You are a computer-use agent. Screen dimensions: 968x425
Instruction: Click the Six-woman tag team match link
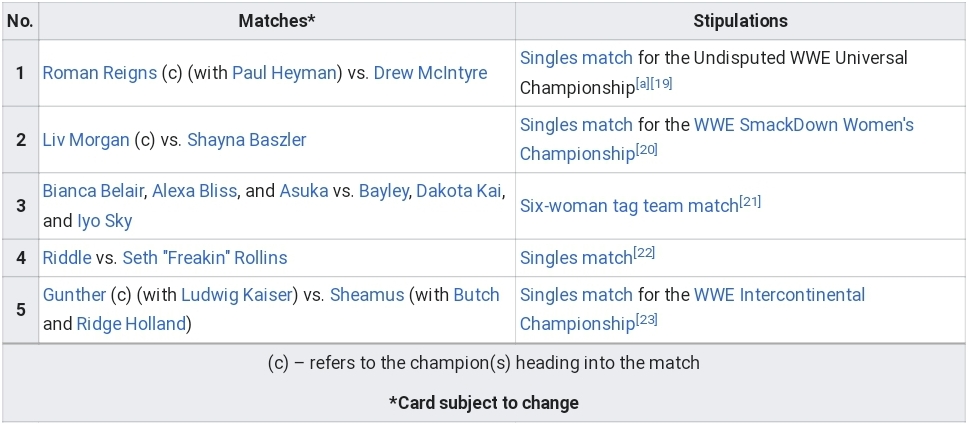(629, 206)
